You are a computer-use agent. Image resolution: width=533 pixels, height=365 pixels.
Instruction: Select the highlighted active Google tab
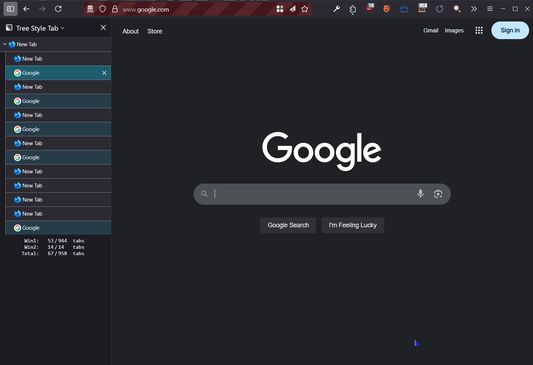[58, 73]
